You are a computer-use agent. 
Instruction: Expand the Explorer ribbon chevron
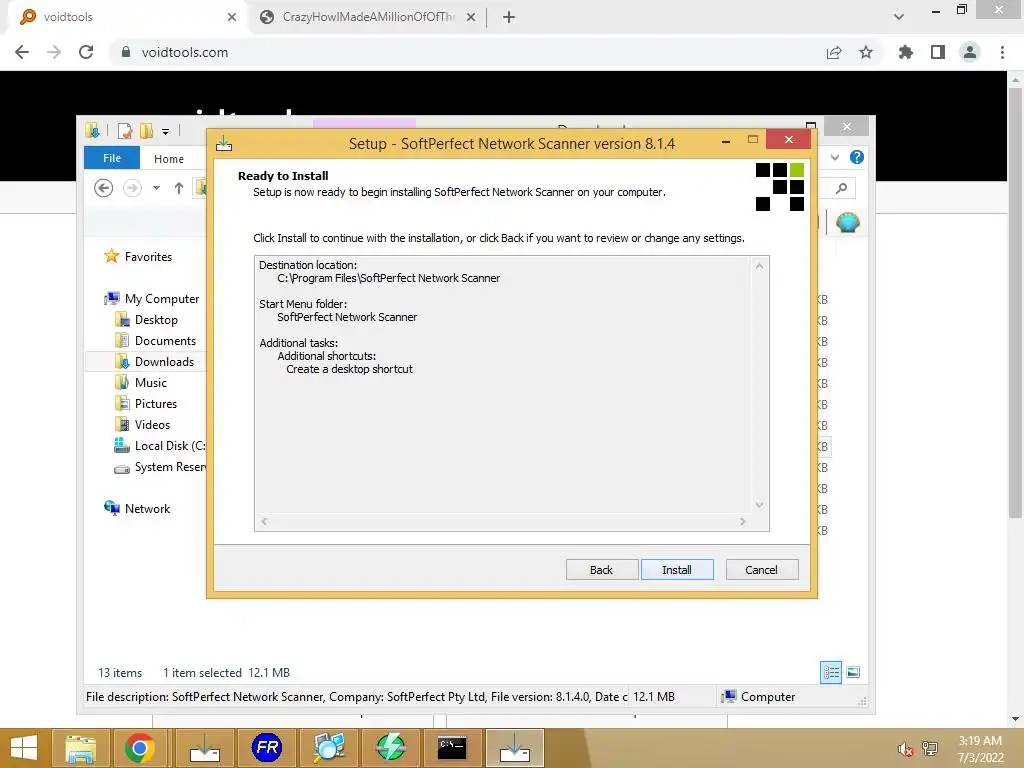835,157
